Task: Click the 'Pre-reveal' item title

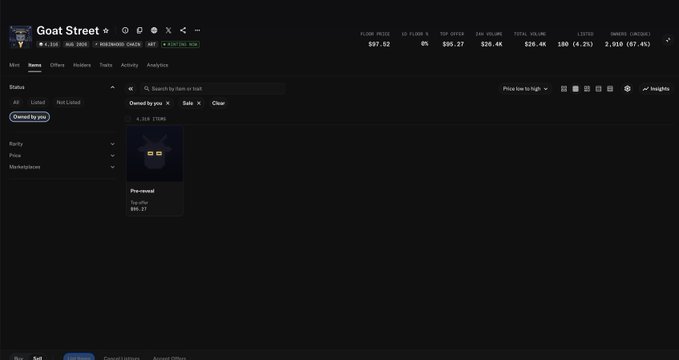Action: pos(142,191)
